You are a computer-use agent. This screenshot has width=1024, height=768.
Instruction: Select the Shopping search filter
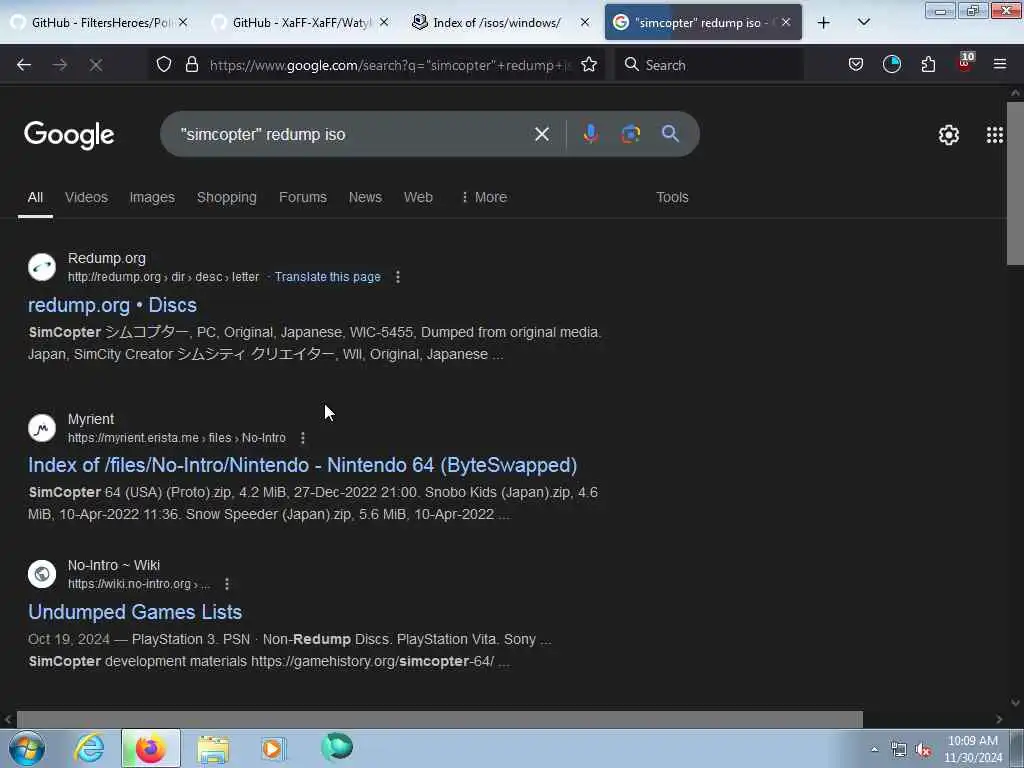click(227, 197)
